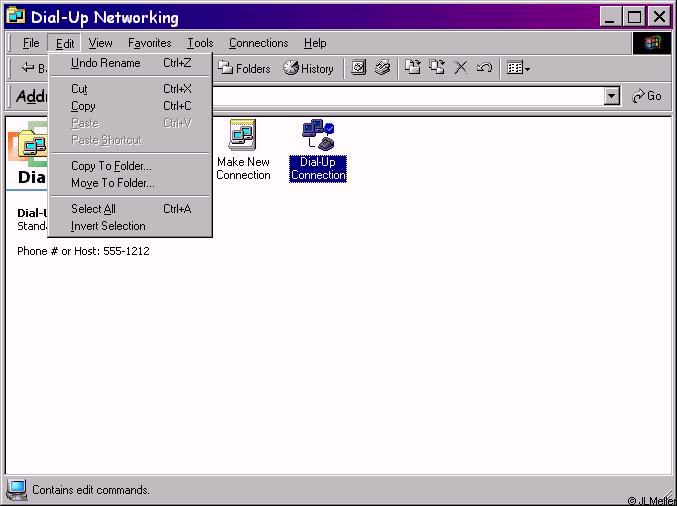The height and width of the screenshot is (506, 677).
Task: Open the Views dropdown button
Action: [x=518, y=68]
